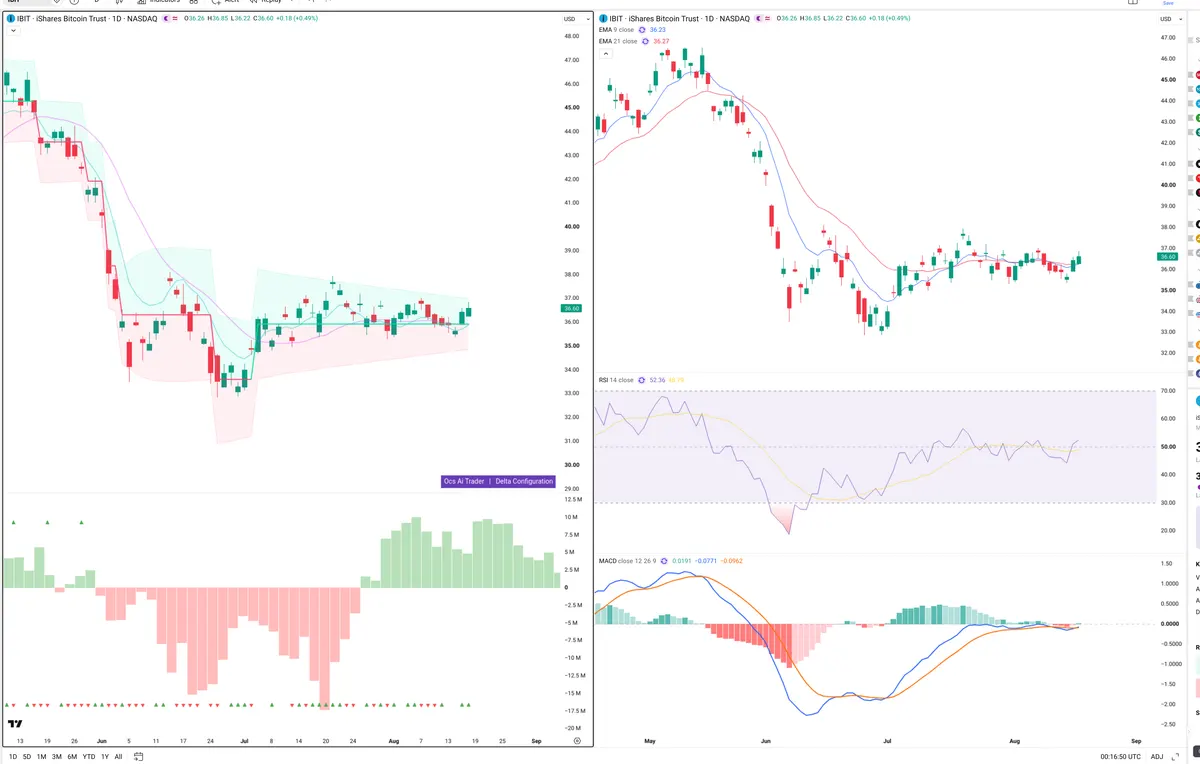
Task: Click the EMA 9 close indicator label
Action: tap(617, 30)
